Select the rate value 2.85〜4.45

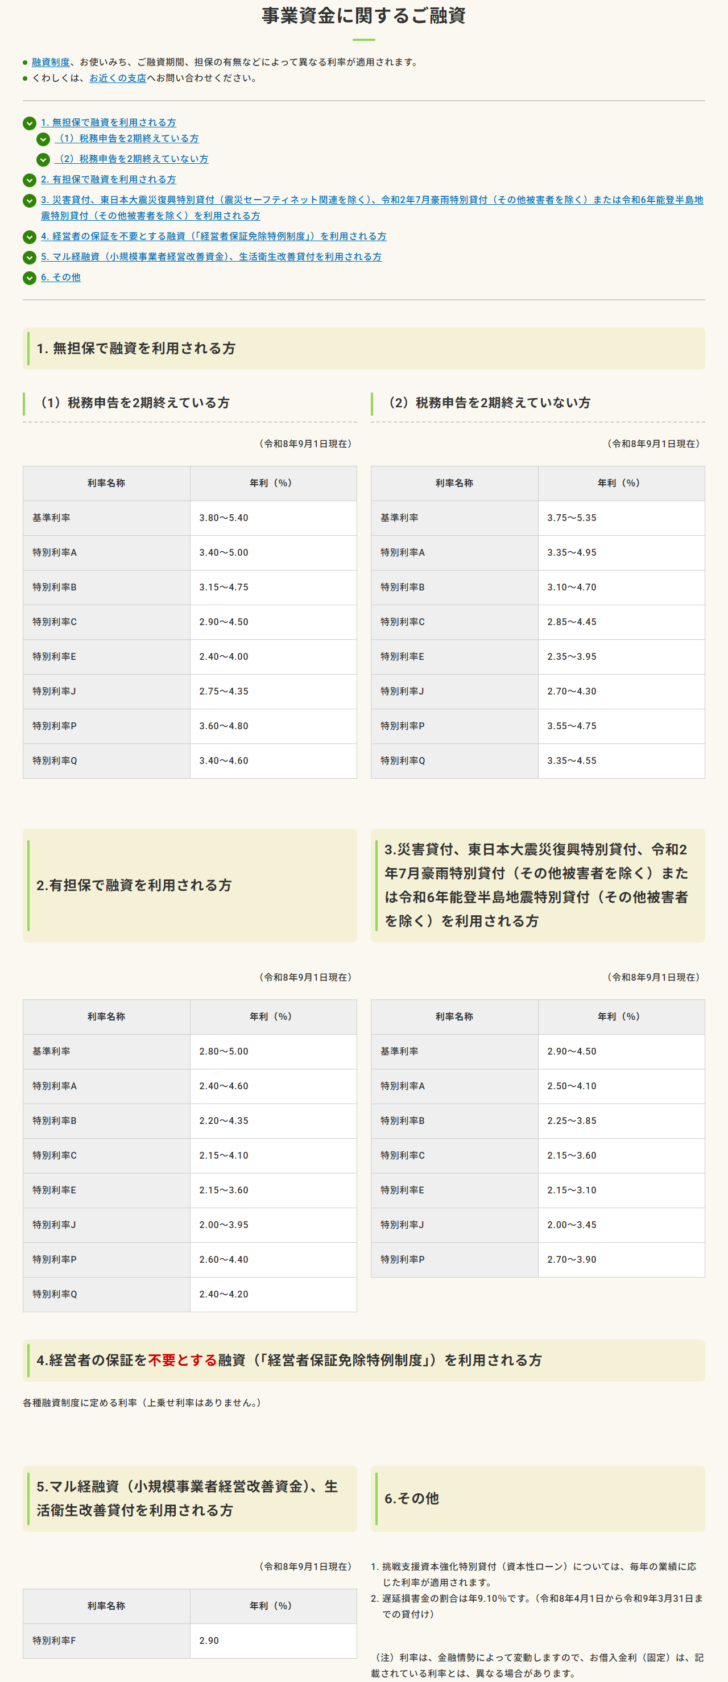click(572, 622)
